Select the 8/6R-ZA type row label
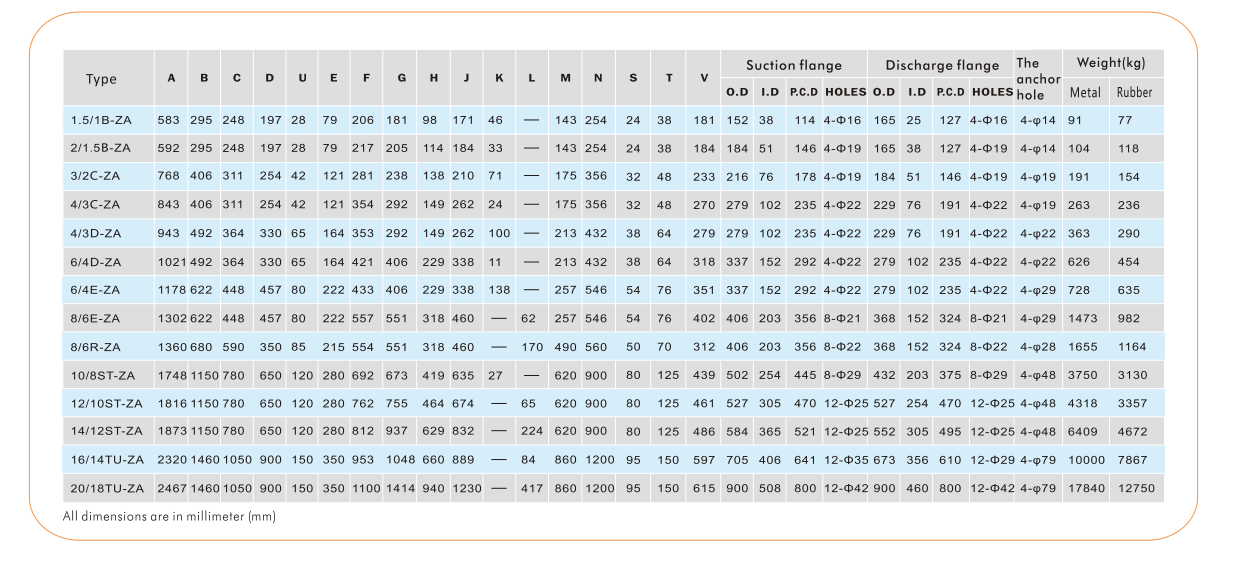Screen dimensions: 1236x562 (x=95, y=347)
